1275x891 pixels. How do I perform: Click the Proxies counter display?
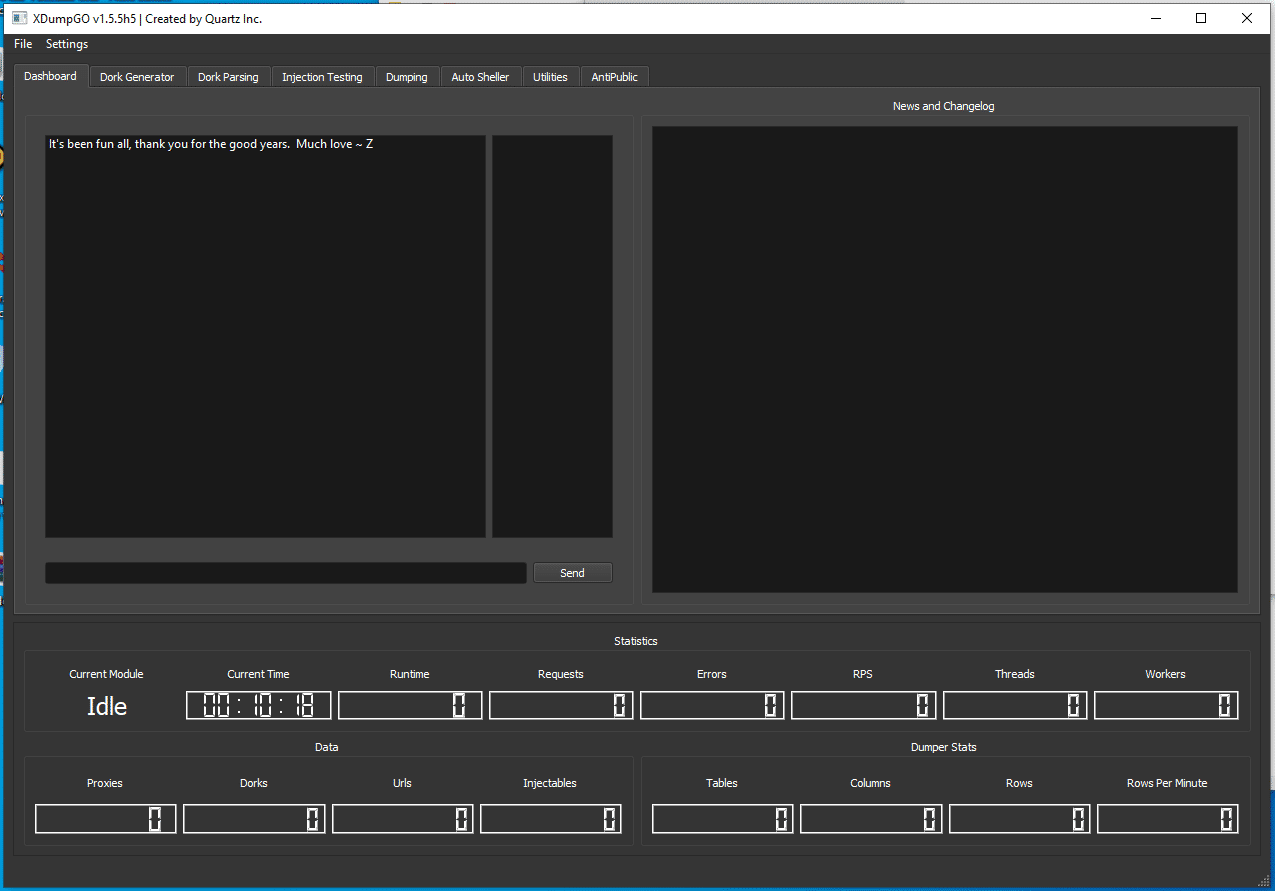point(105,819)
